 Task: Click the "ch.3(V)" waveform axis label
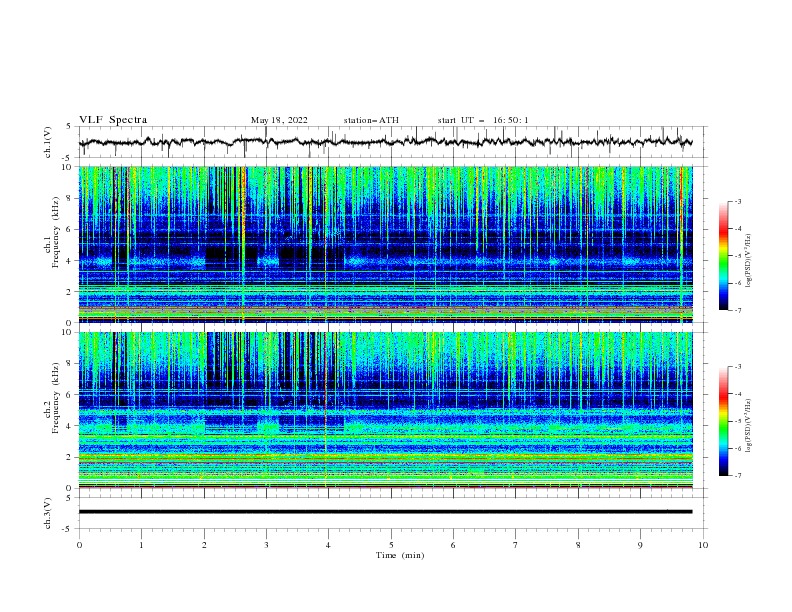pos(48,513)
